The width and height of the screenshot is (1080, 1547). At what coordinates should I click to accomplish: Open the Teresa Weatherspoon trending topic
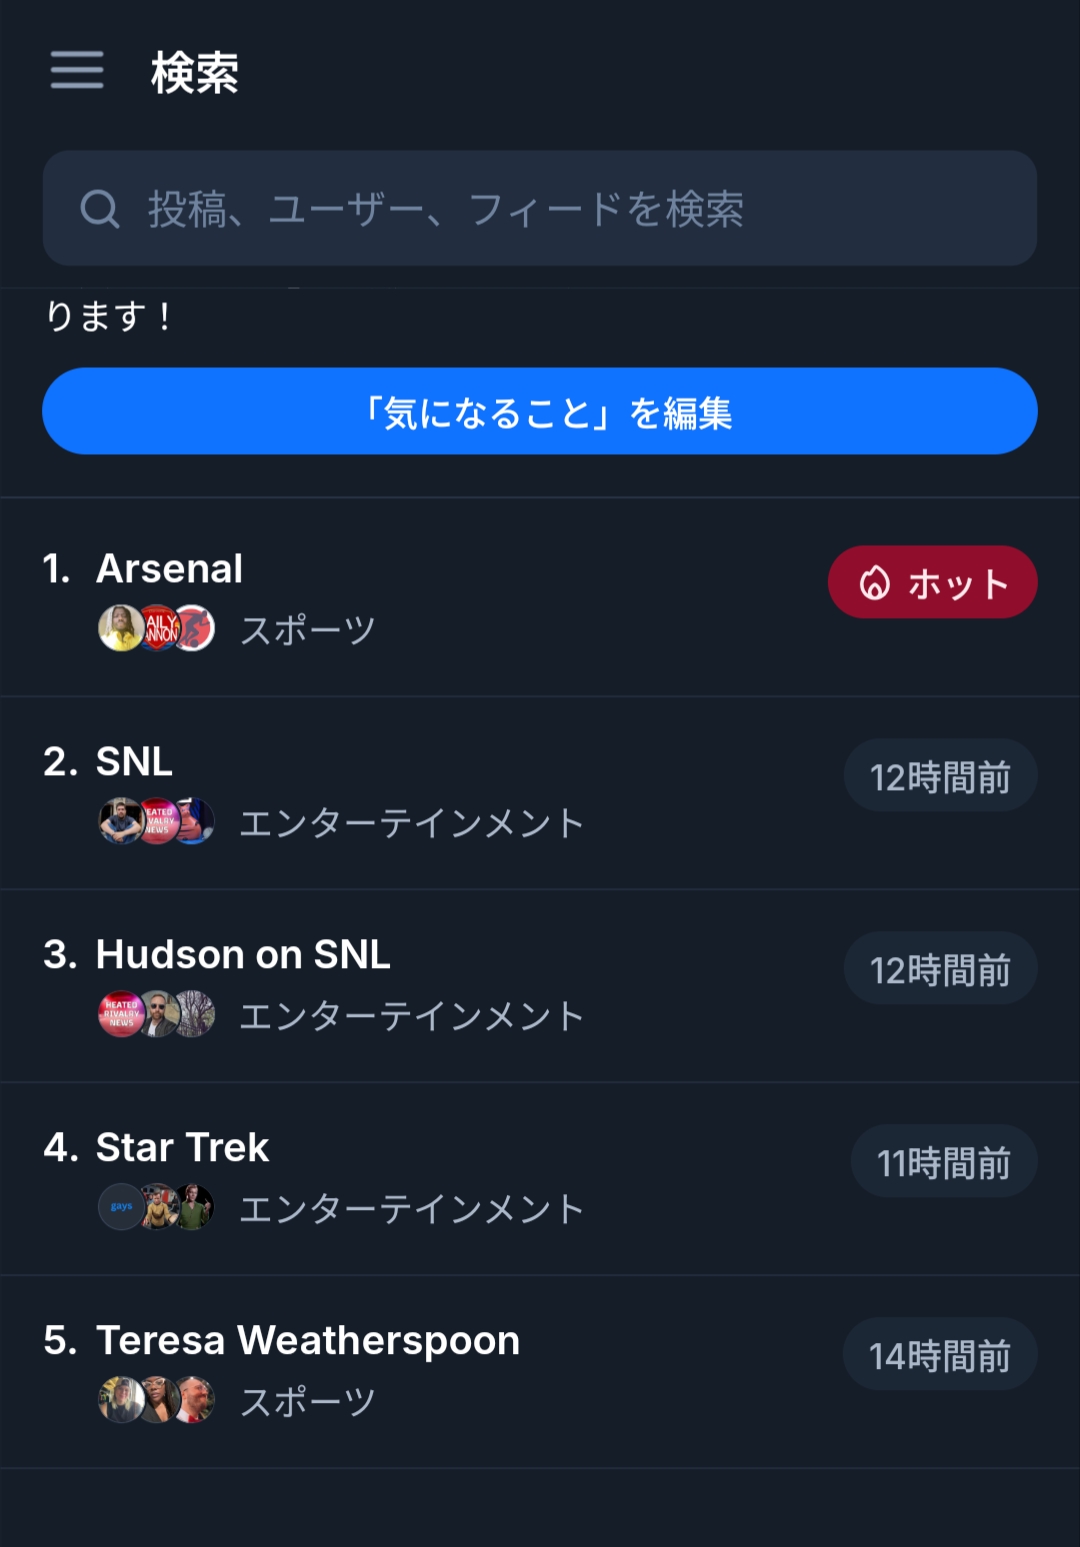[308, 1341]
